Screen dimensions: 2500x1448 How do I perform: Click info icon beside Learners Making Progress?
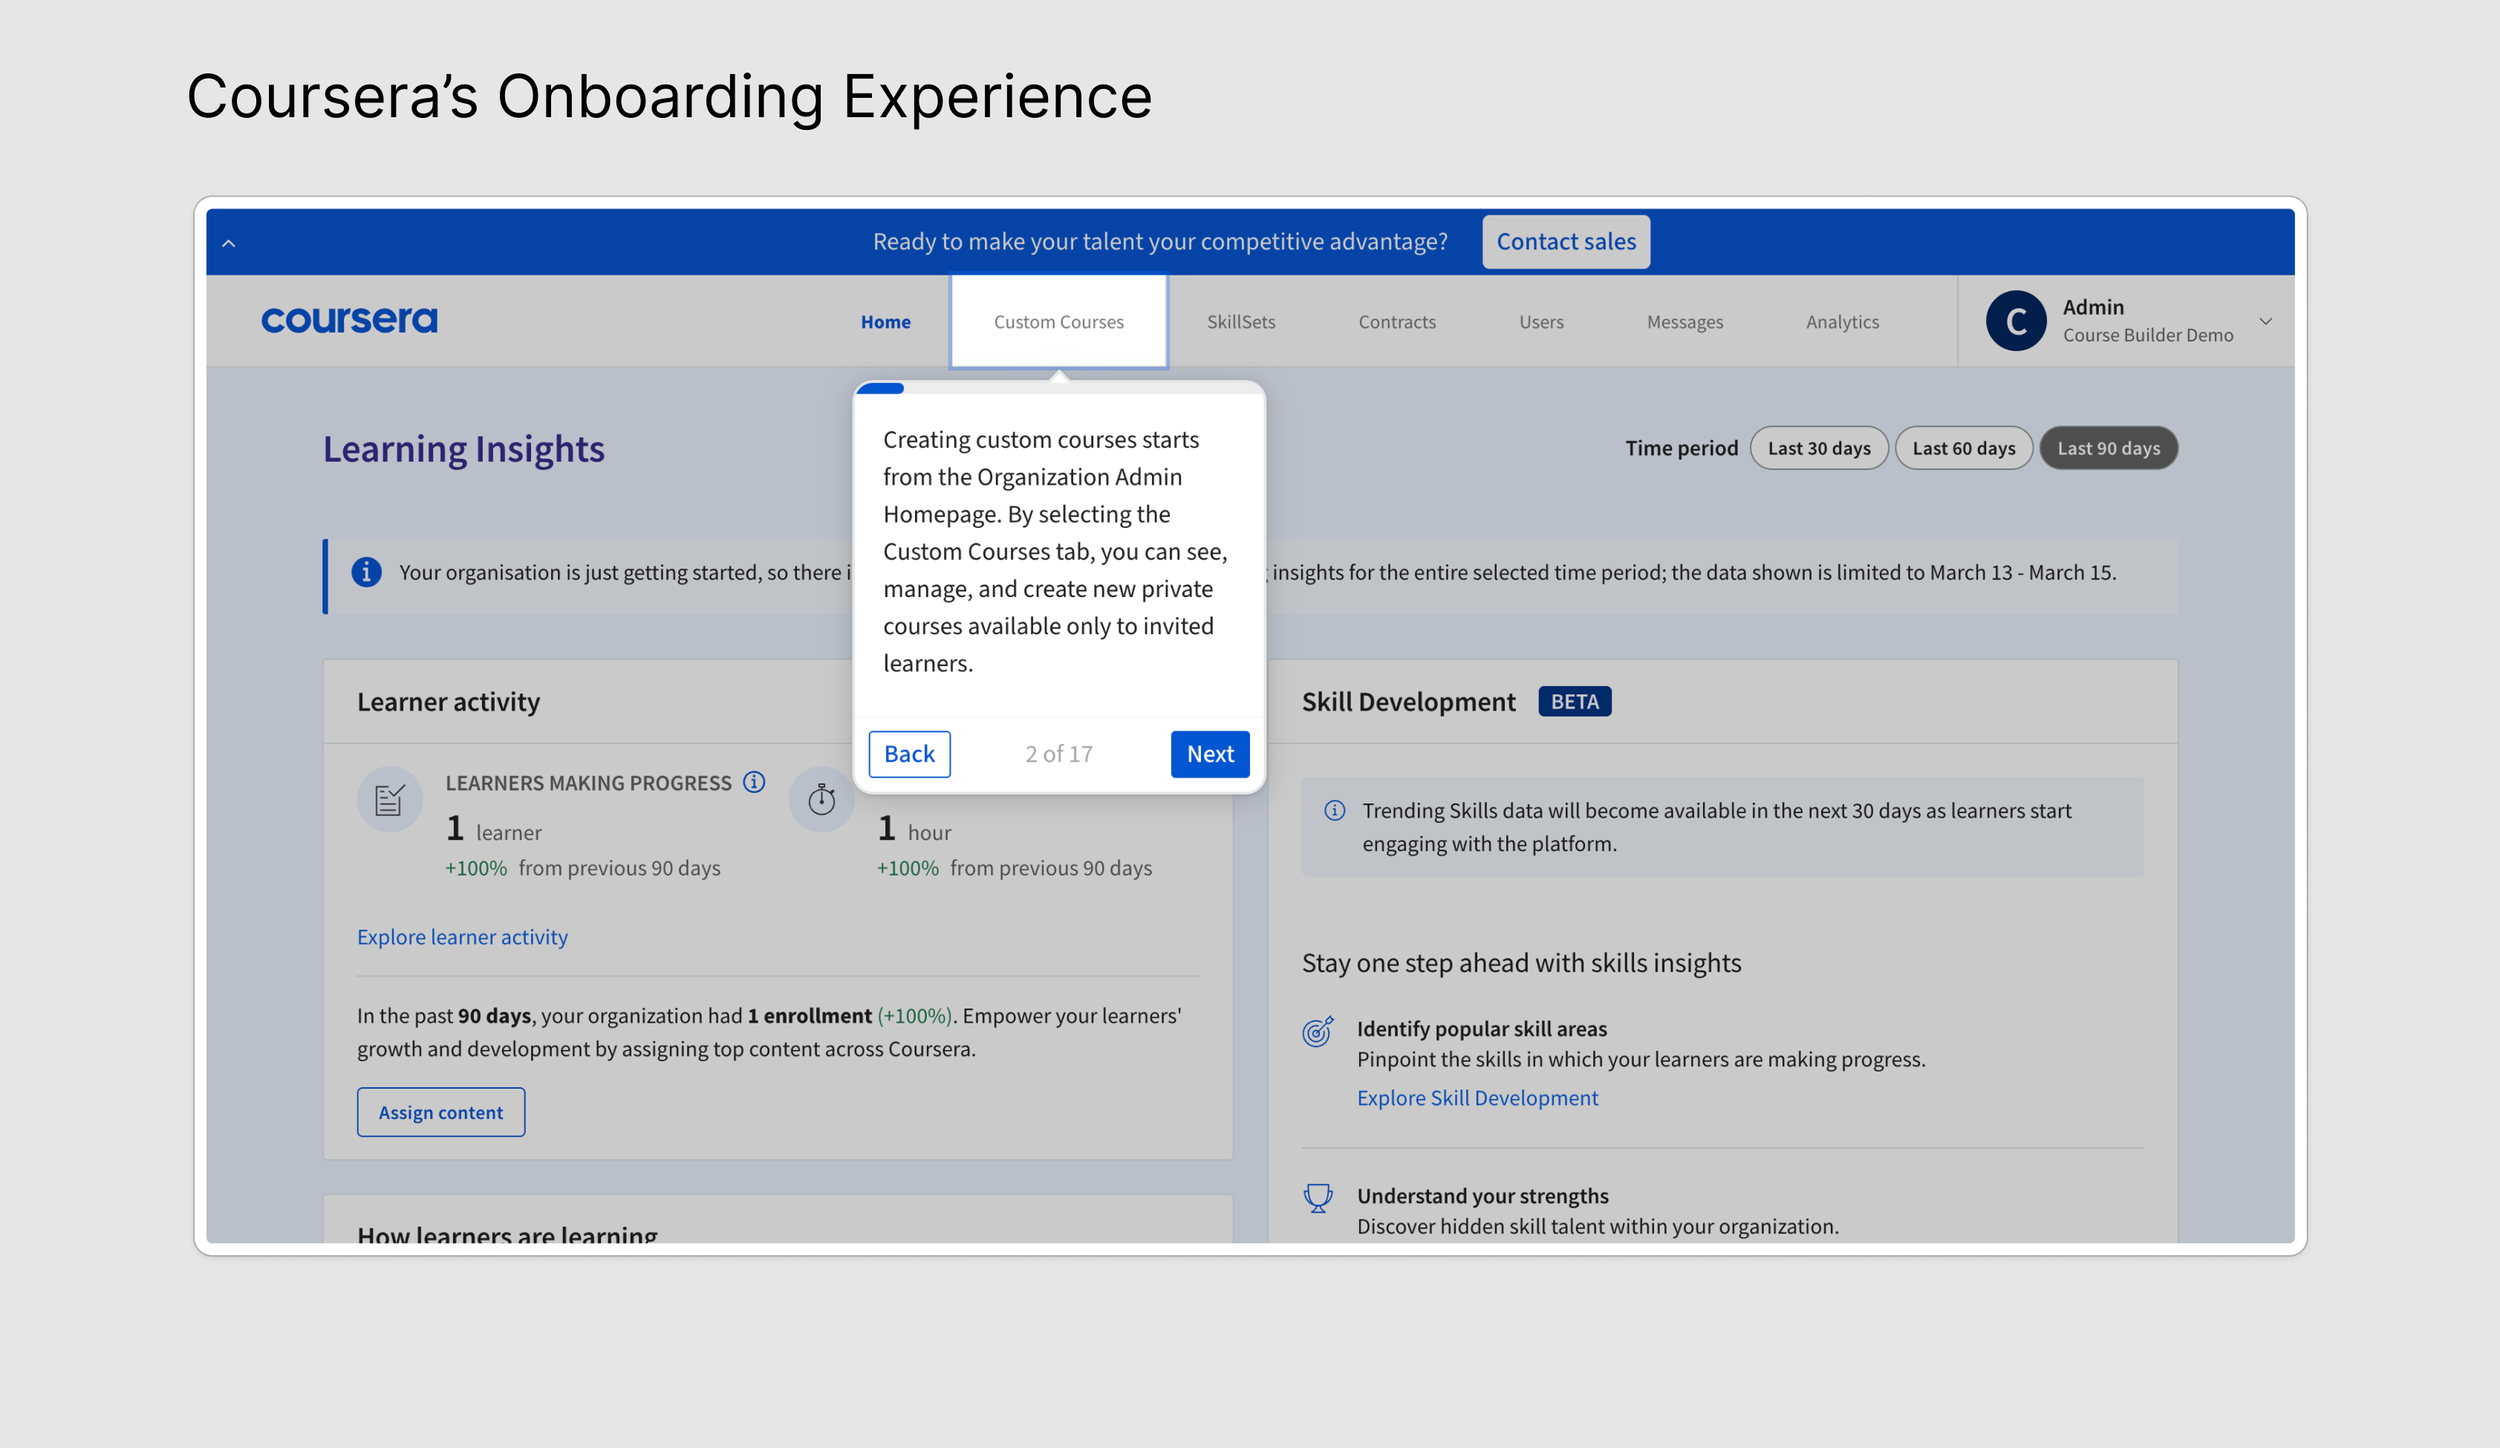coord(755,782)
